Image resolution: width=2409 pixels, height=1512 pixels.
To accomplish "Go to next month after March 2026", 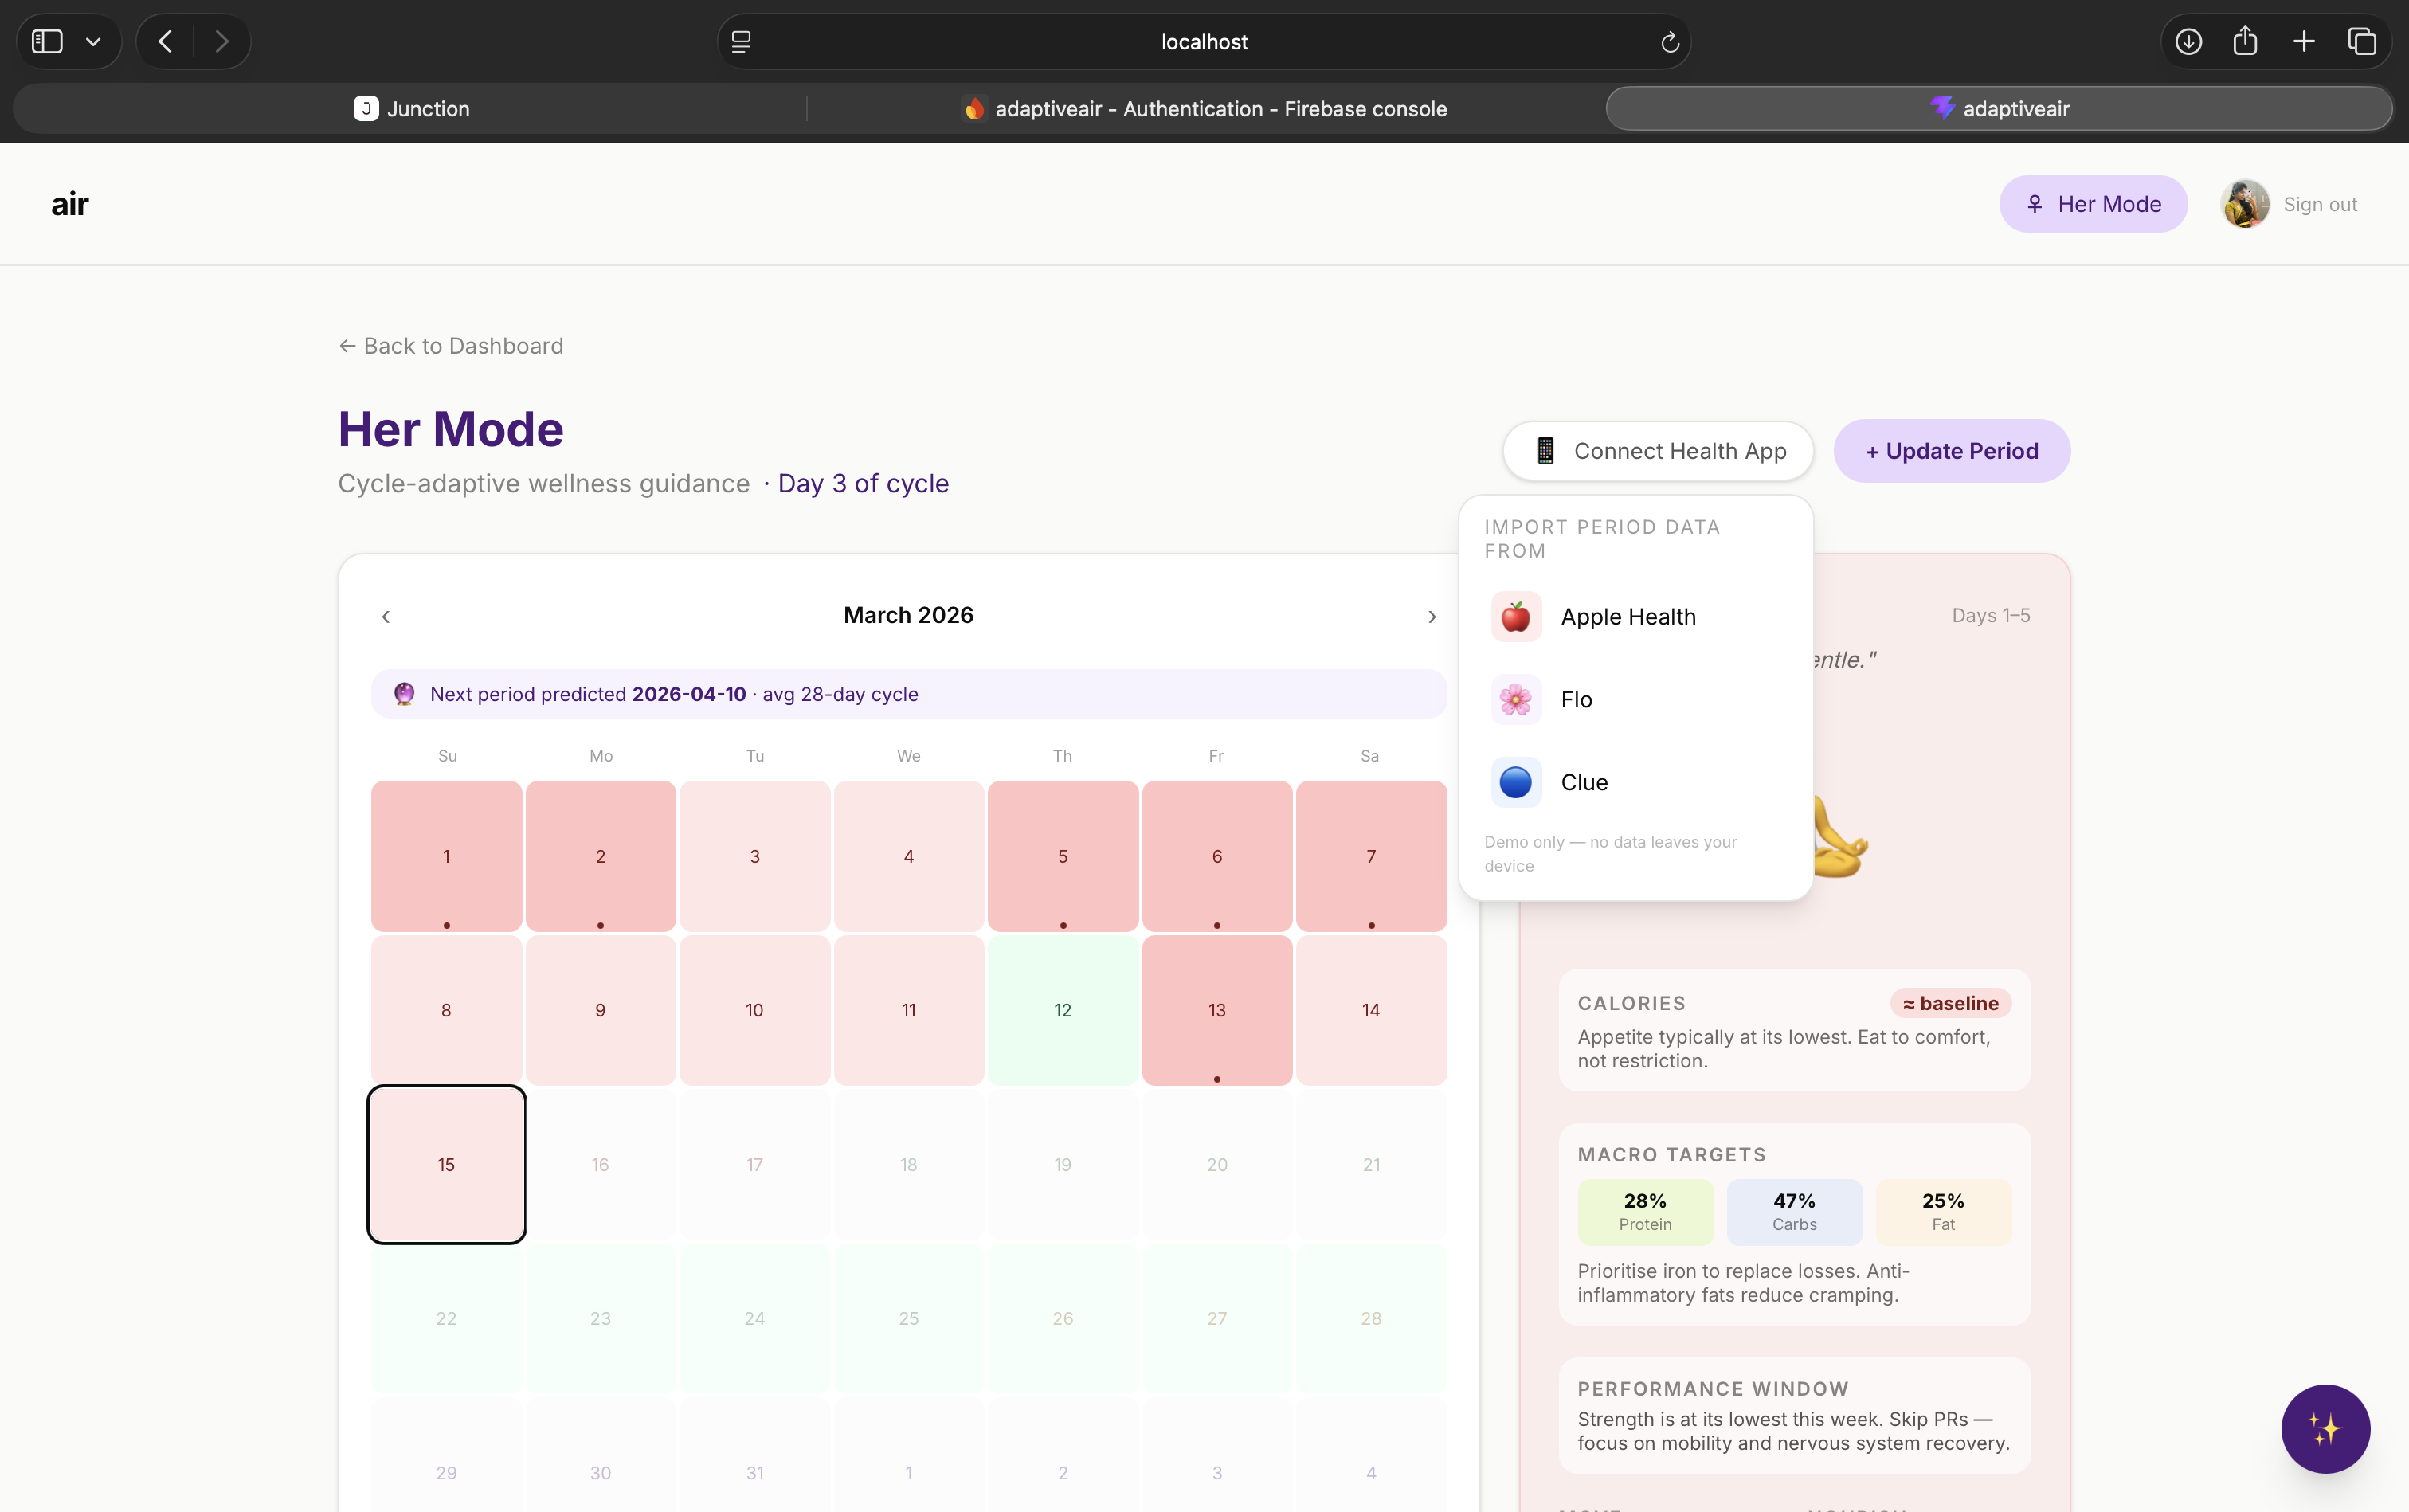I will pyautogui.click(x=1431, y=616).
